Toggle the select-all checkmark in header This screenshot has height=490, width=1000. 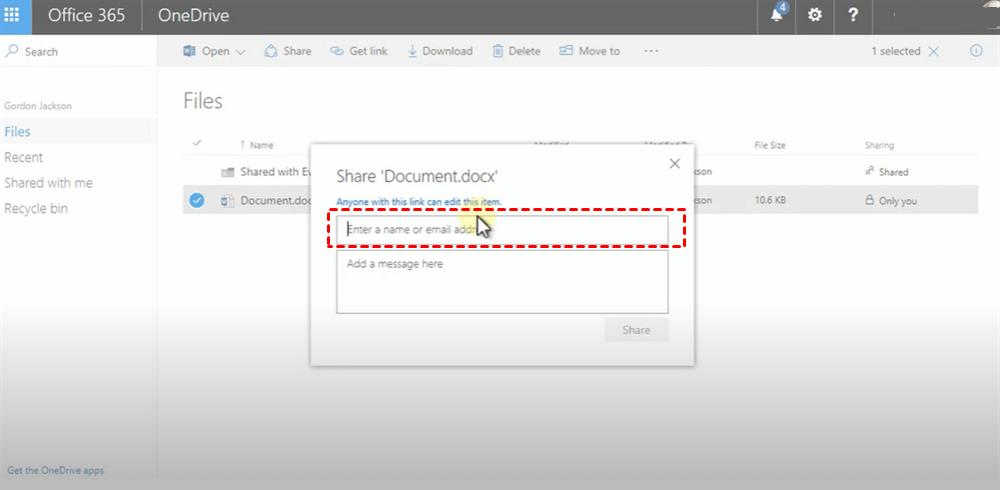click(197, 144)
